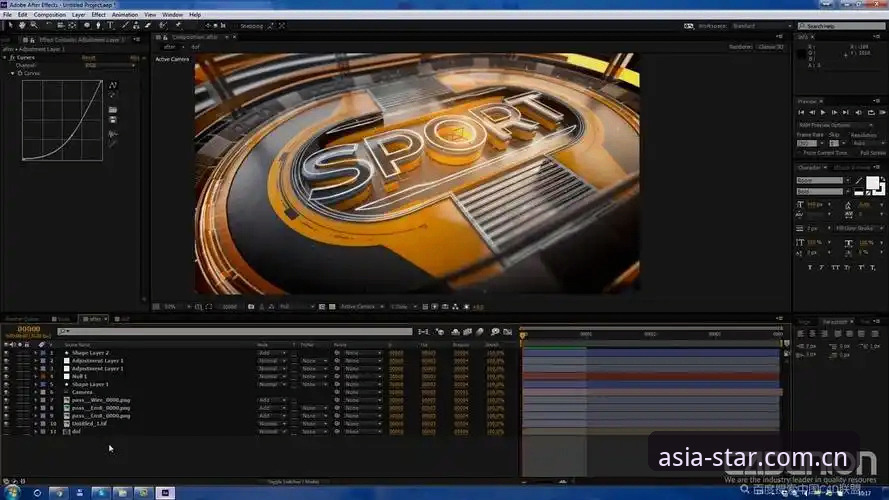Screen dimensions: 889x500
Task: Click the All Caps style button
Action: click(835, 268)
